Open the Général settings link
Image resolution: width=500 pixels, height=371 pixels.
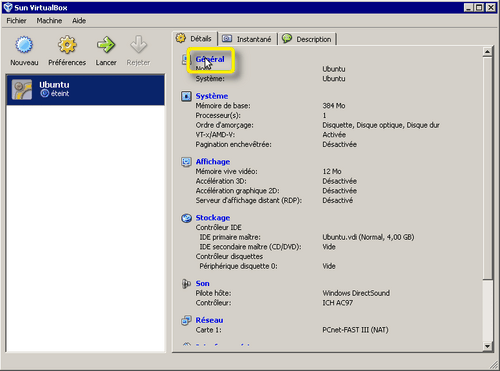(210, 59)
